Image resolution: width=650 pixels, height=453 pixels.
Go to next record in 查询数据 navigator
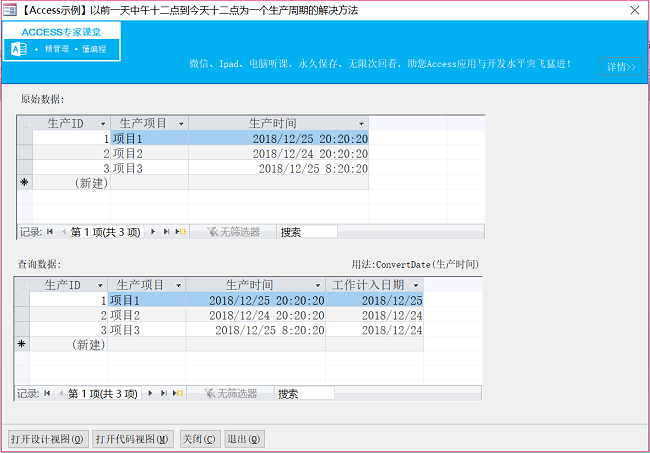tap(150, 393)
